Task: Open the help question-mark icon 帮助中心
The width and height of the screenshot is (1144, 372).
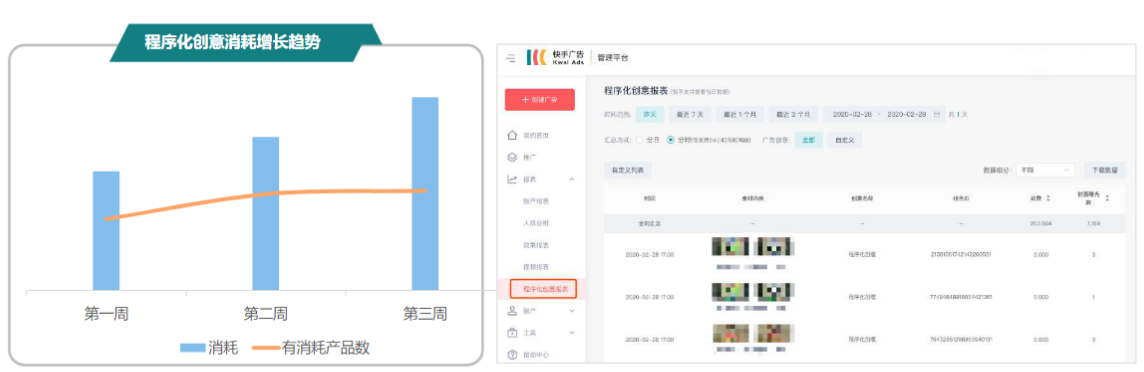Action: pyautogui.click(x=511, y=354)
